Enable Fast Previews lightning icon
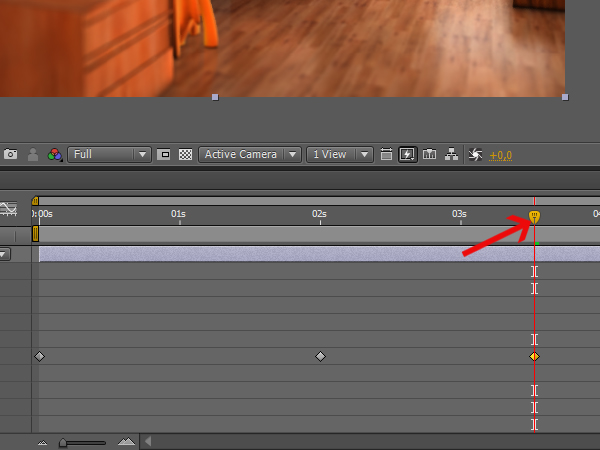The width and height of the screenshot is (600, 450). coord(407,155)
